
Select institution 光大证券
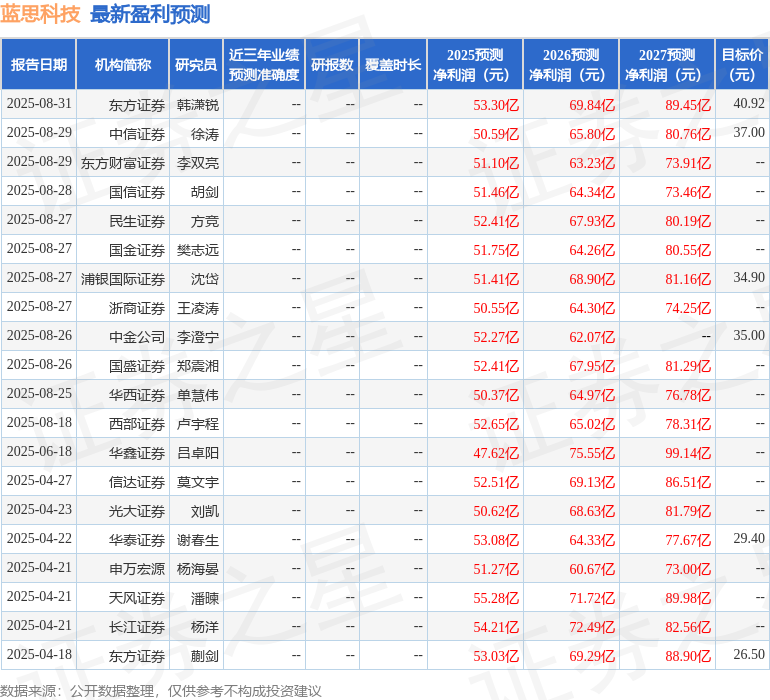[x=137, y=511]
